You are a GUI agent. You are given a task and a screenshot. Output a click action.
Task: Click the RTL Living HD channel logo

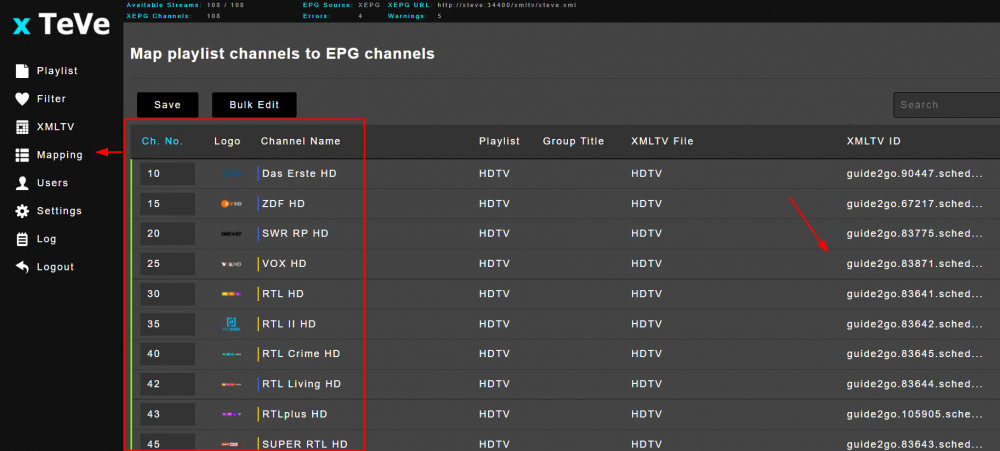232,384
